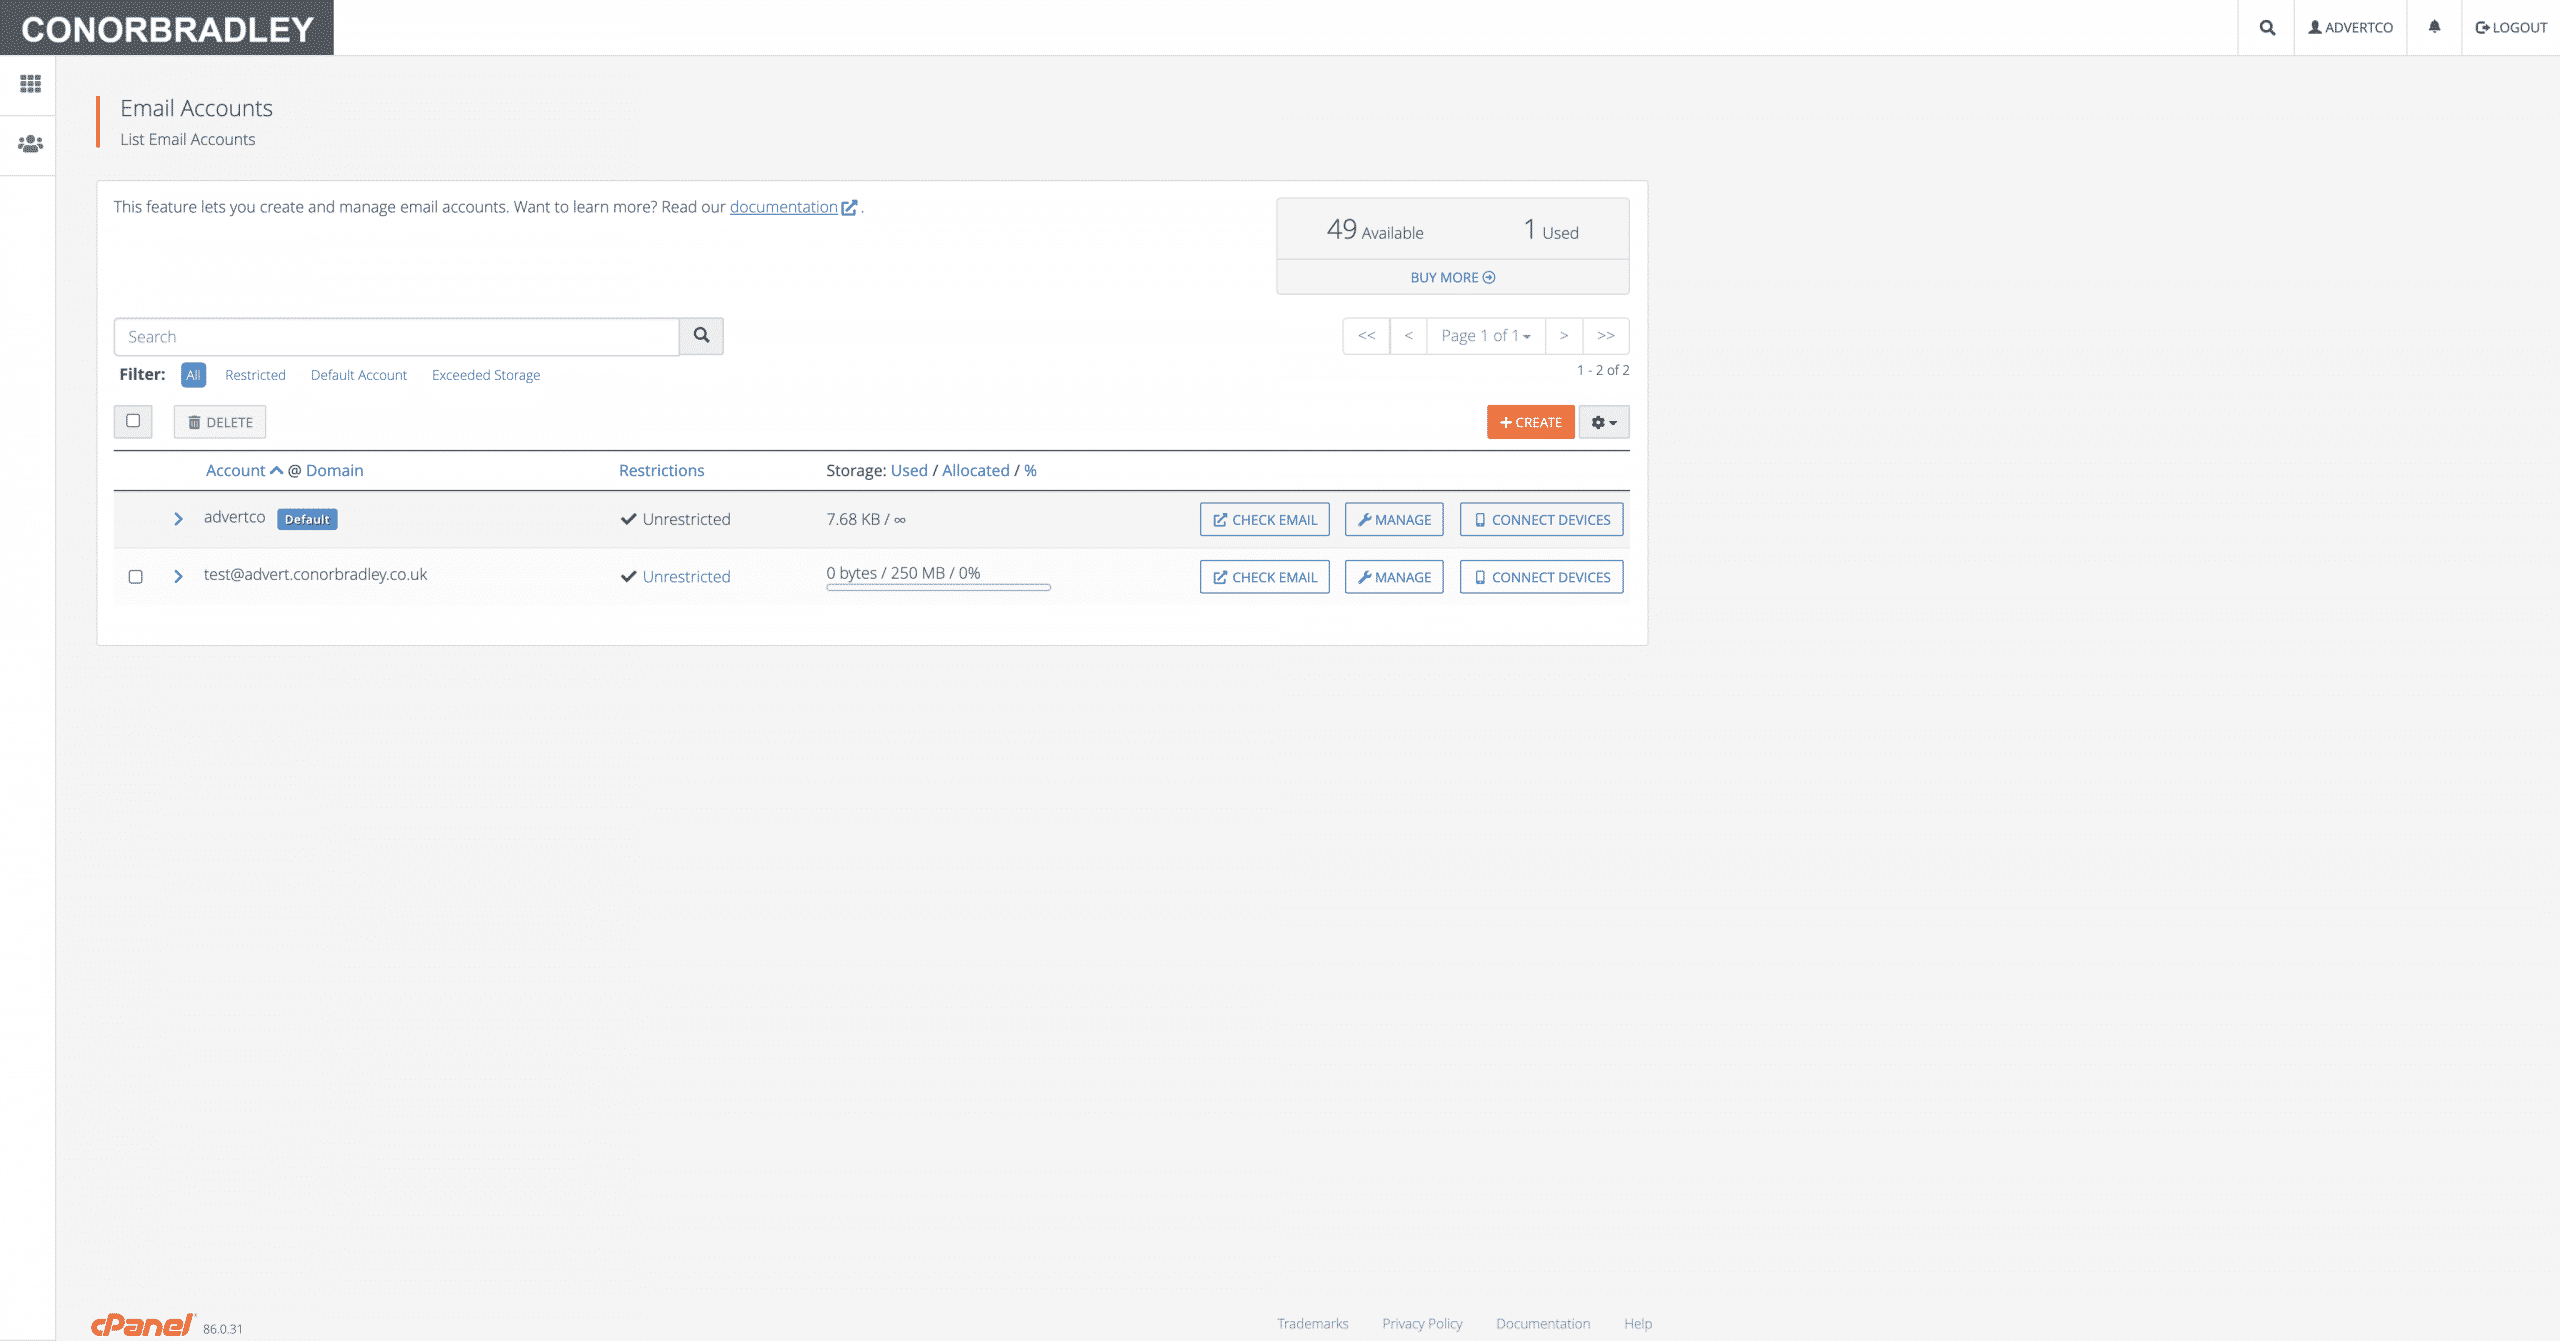Click BUY MORE link
The height and width of the screenshot is (1341, 2560).
(1452, 277)
